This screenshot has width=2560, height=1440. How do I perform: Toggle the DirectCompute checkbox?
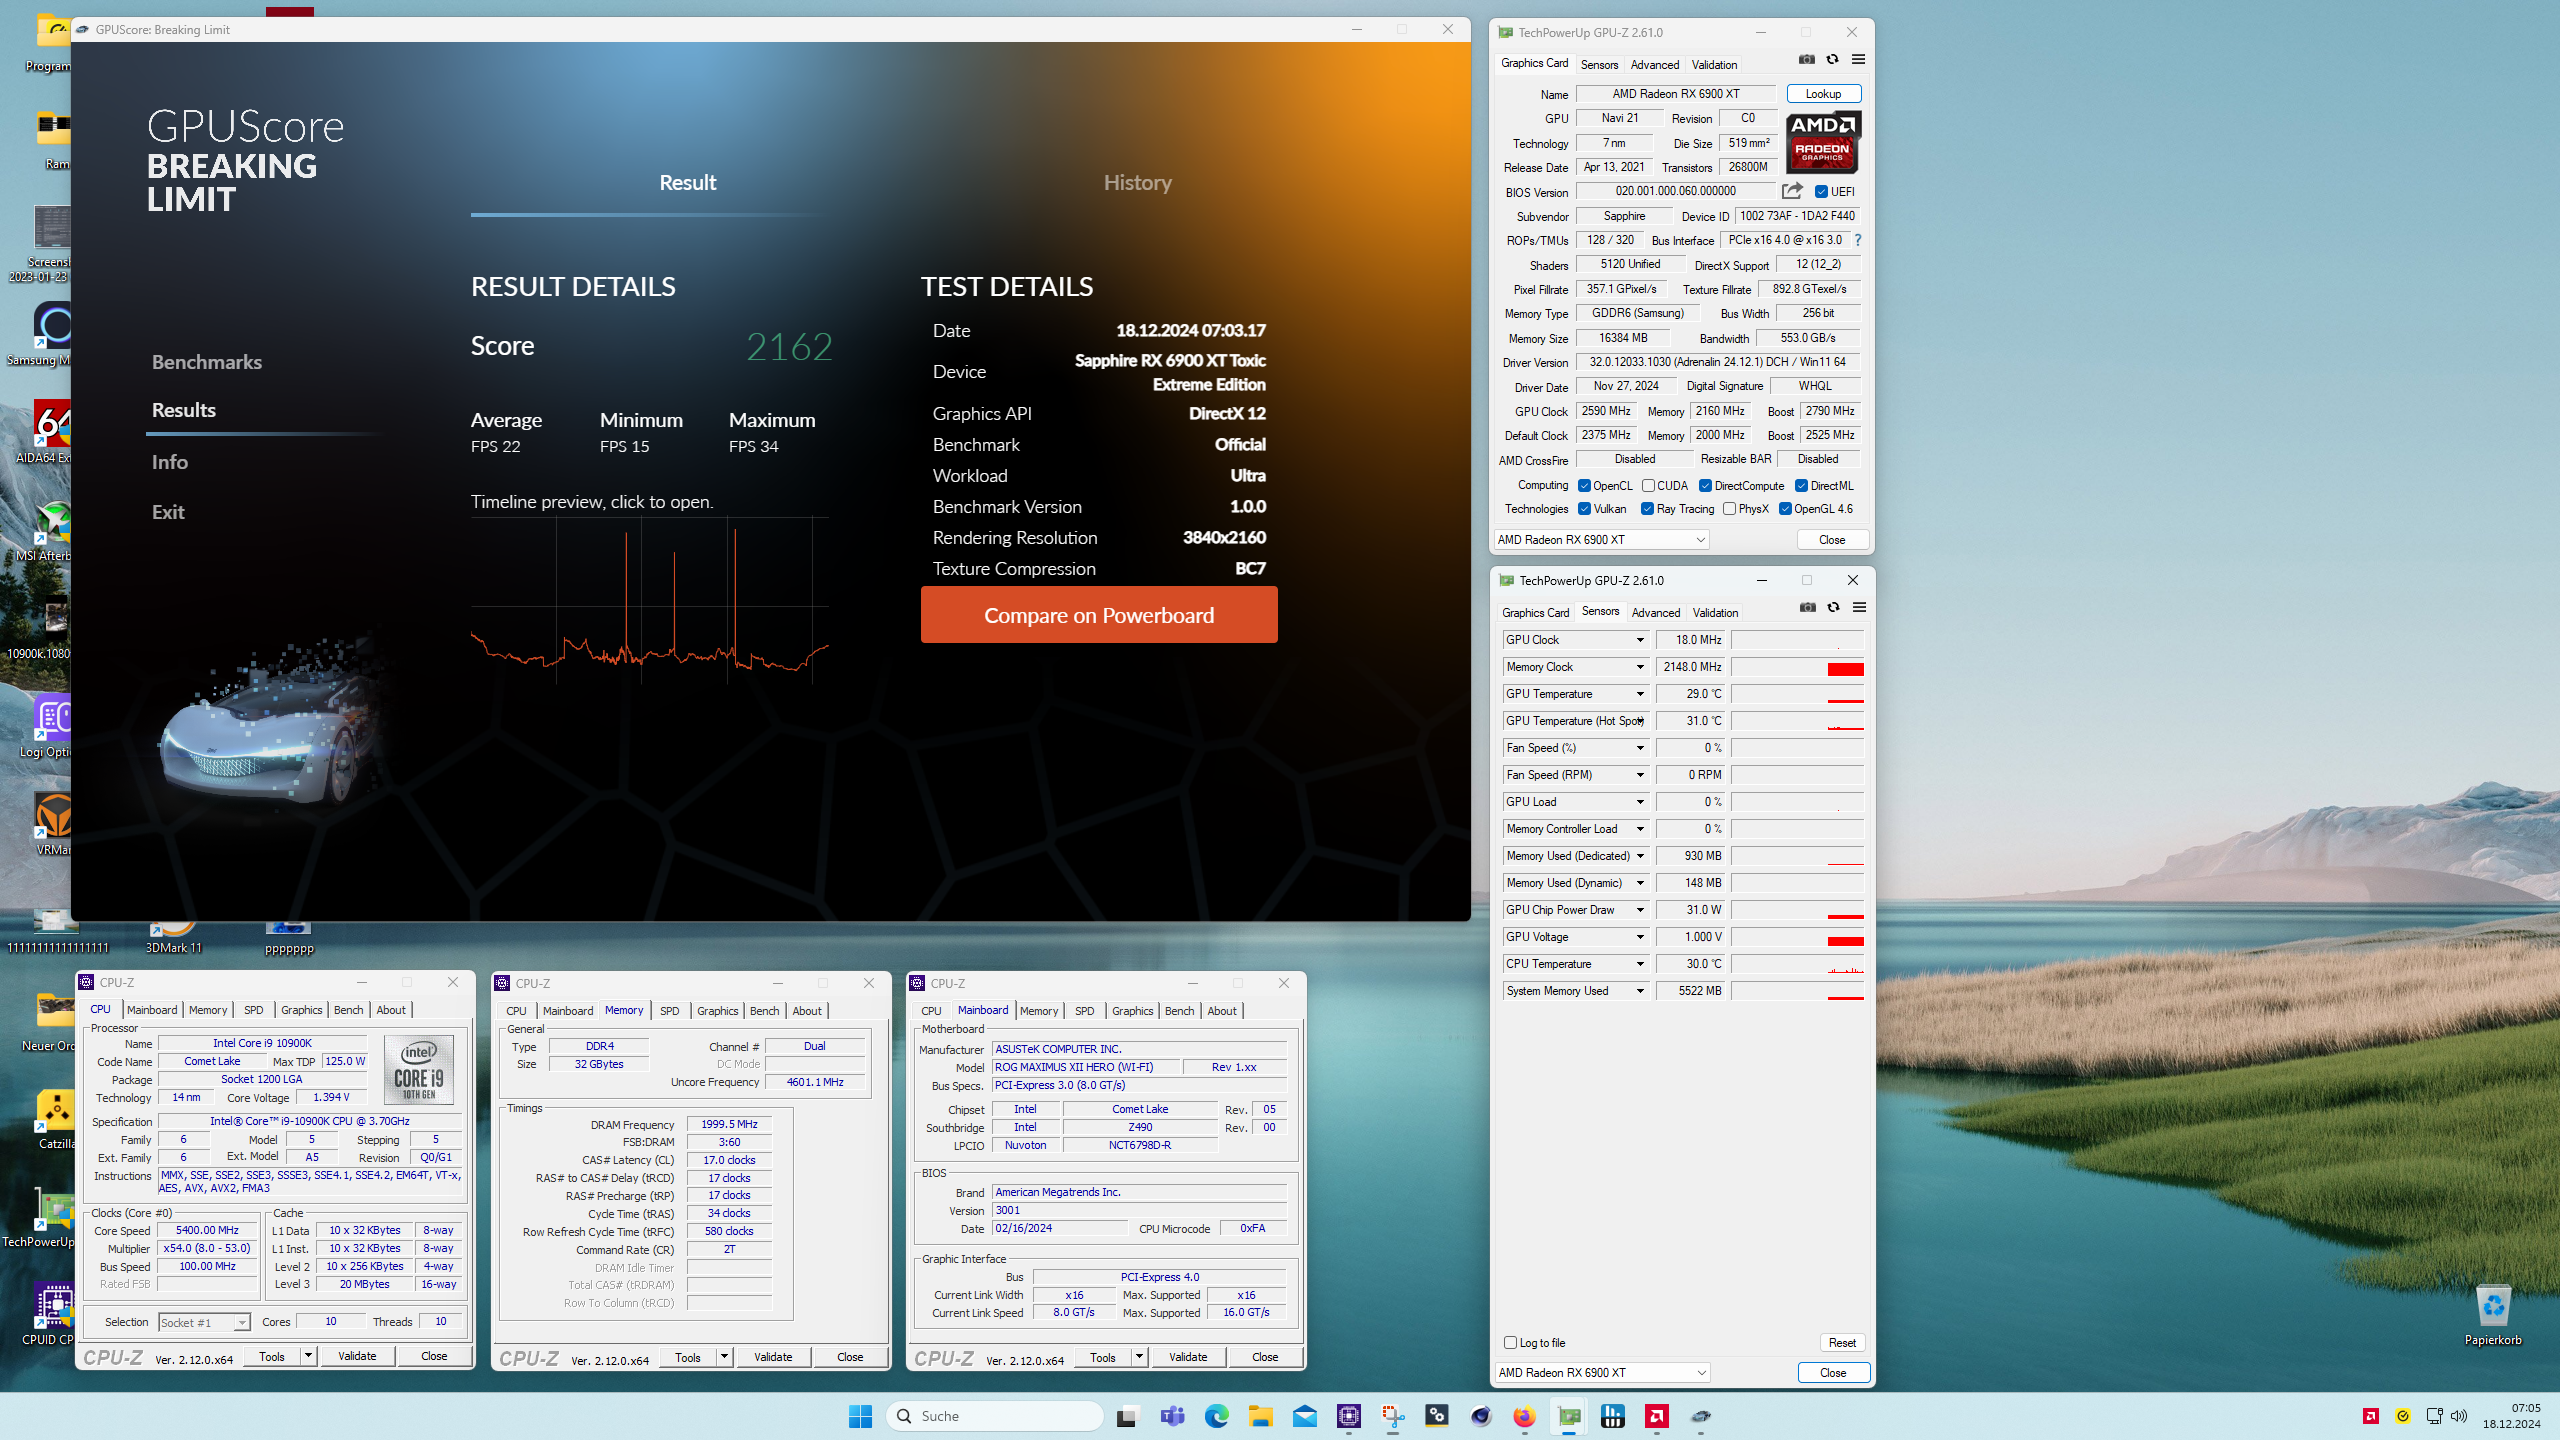click(1705, 486)
